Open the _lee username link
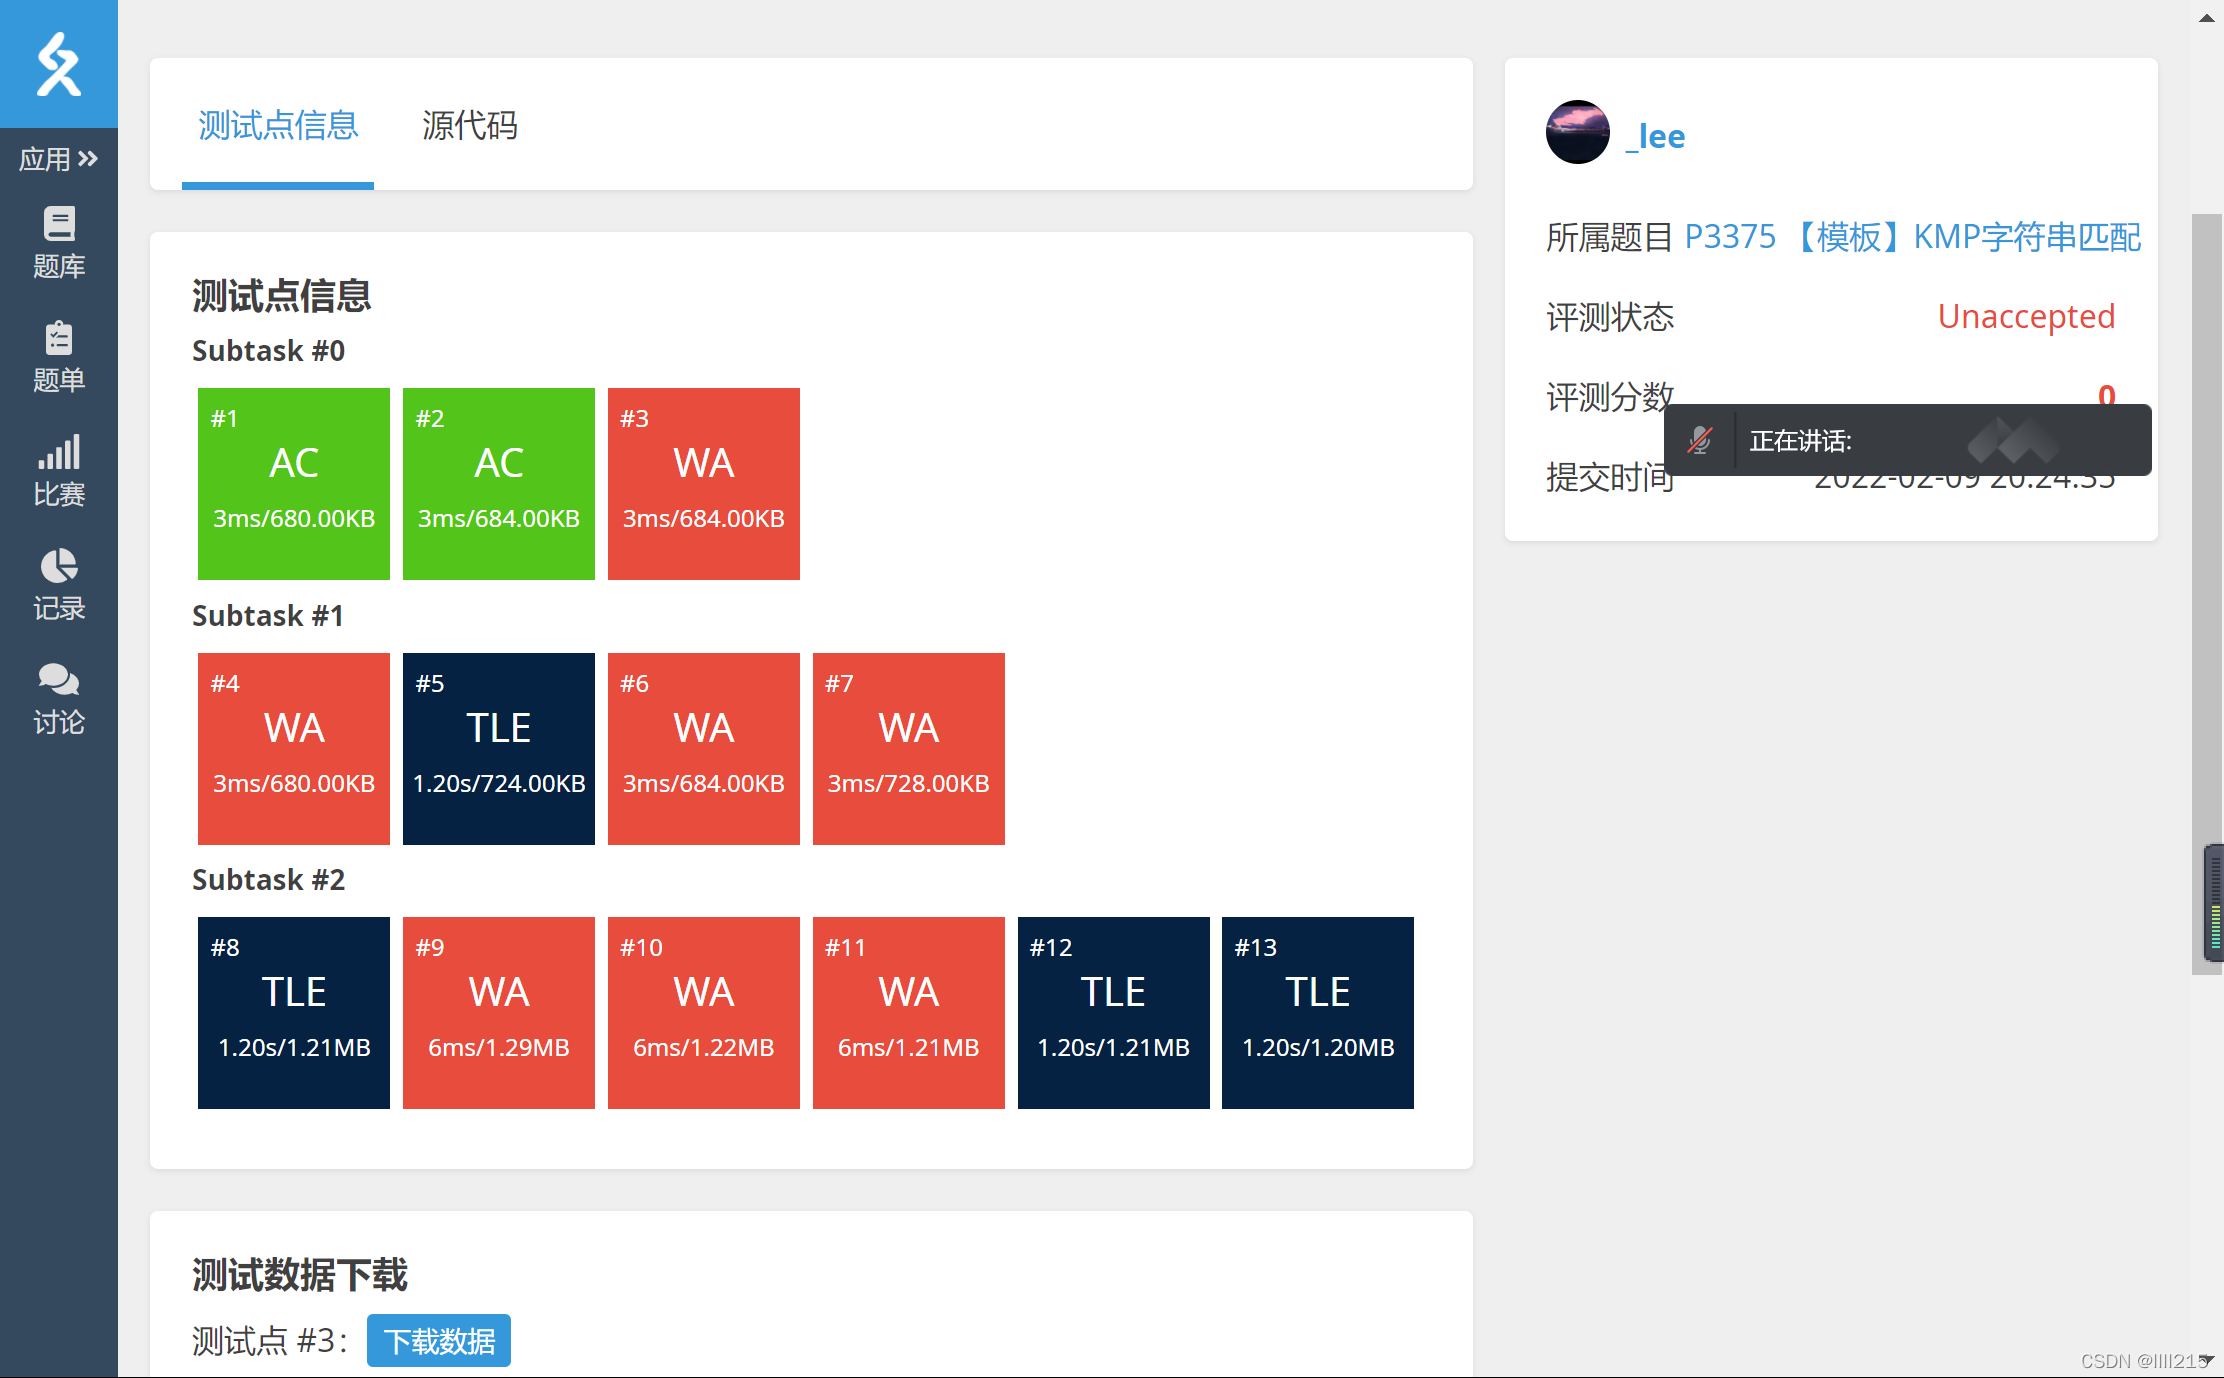 coord(1656,136)
